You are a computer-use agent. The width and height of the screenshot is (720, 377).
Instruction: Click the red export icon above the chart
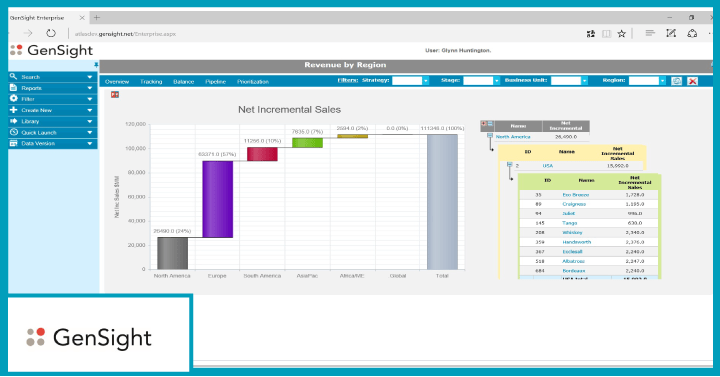click(x=115, y=95)
